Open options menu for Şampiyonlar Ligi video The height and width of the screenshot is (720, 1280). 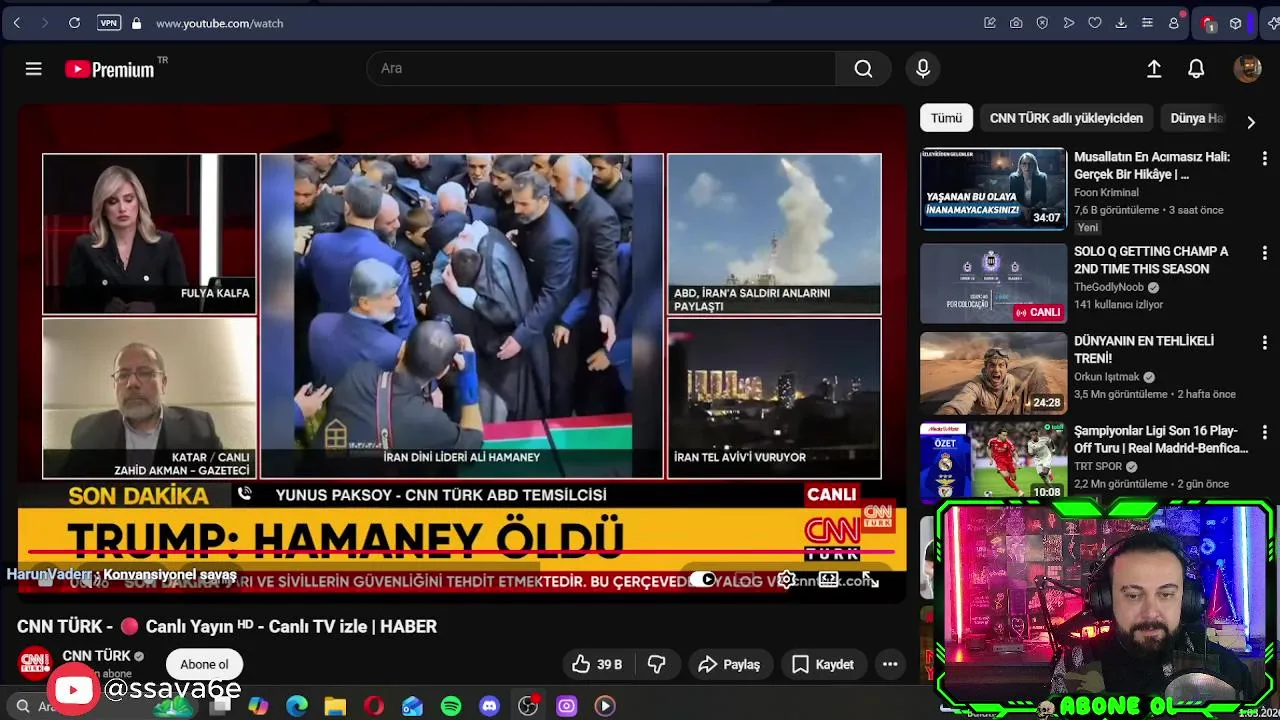pyautogui.click(x=1264, y=432)
